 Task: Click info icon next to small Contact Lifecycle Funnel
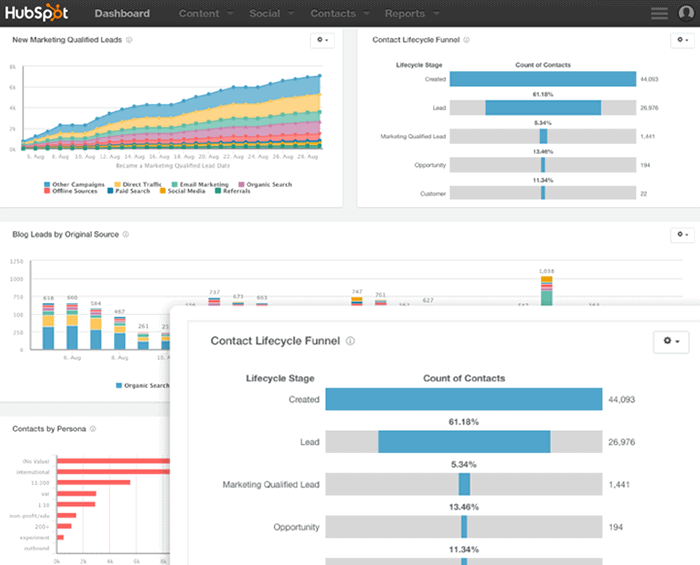point(466,40)
